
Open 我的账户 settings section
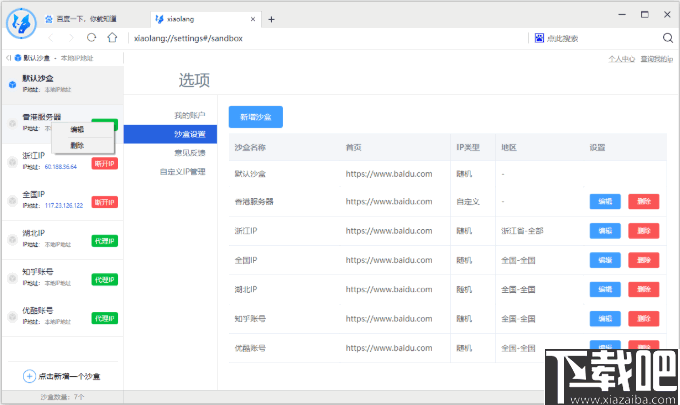point(190,115)
